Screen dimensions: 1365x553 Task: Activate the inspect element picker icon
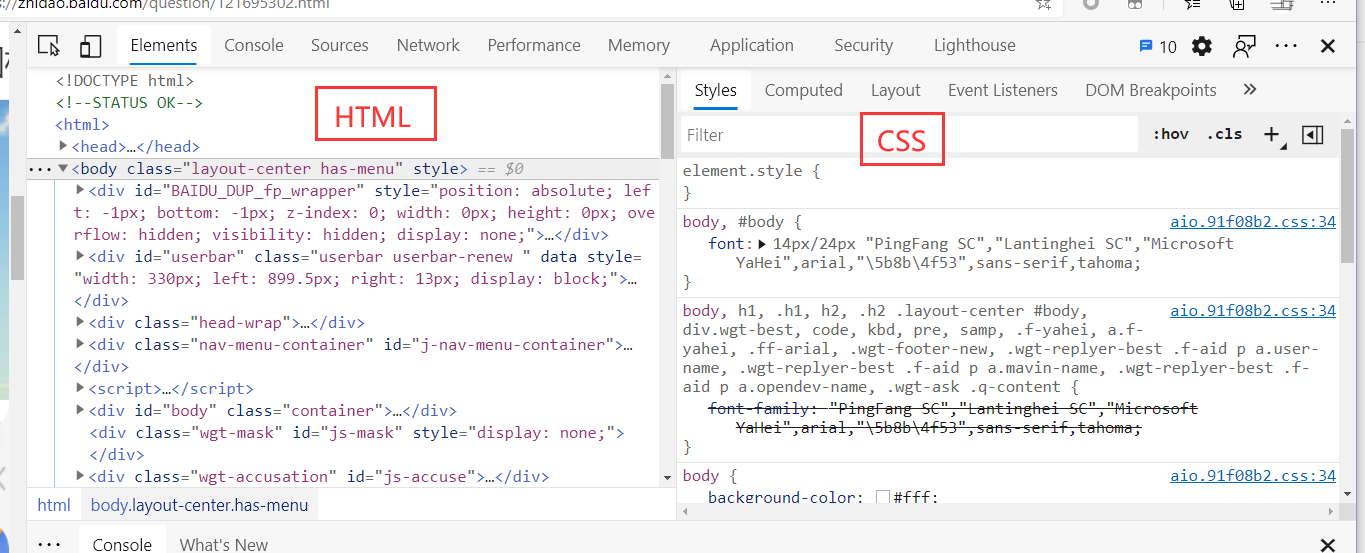[x=49, y=46]
